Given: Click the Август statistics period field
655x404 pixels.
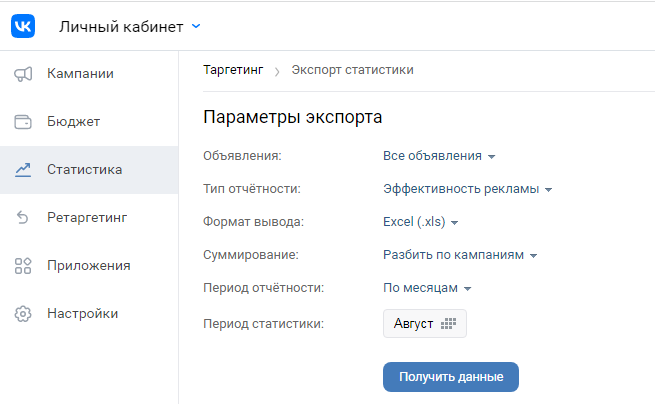Looking at the screenshot, I should 425,323.
